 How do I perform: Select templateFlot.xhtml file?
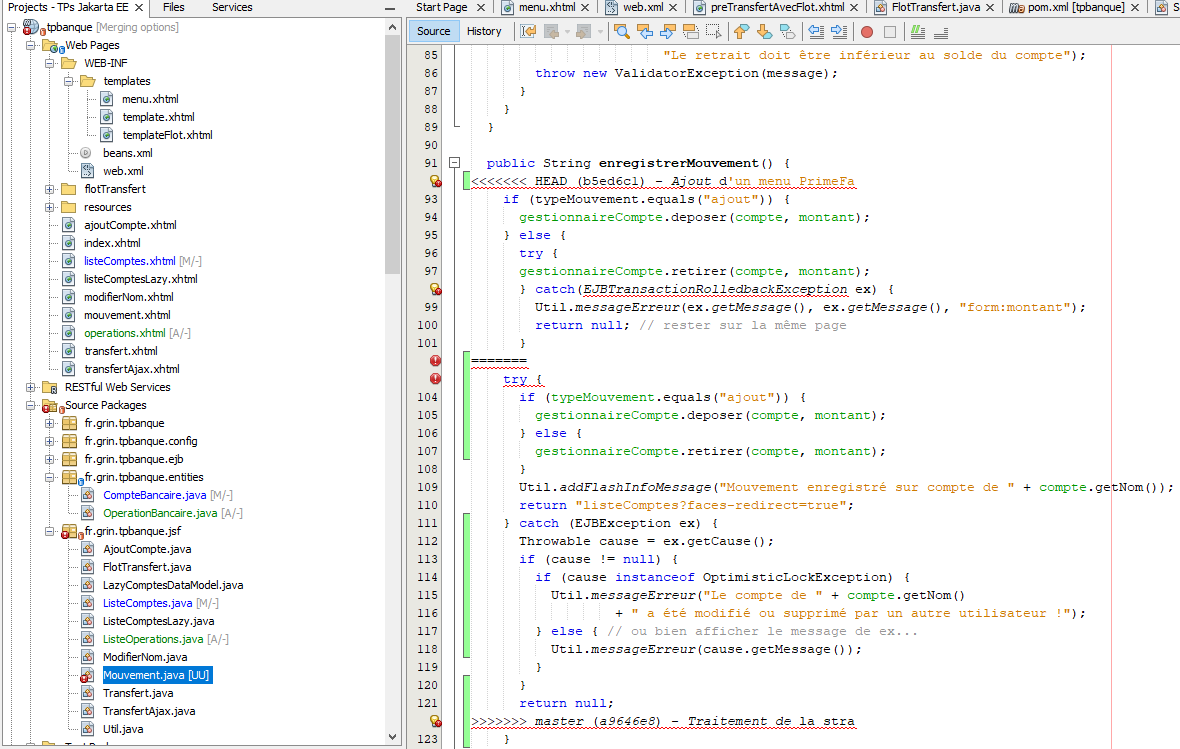pyautogui.click(x=167, y=135)
